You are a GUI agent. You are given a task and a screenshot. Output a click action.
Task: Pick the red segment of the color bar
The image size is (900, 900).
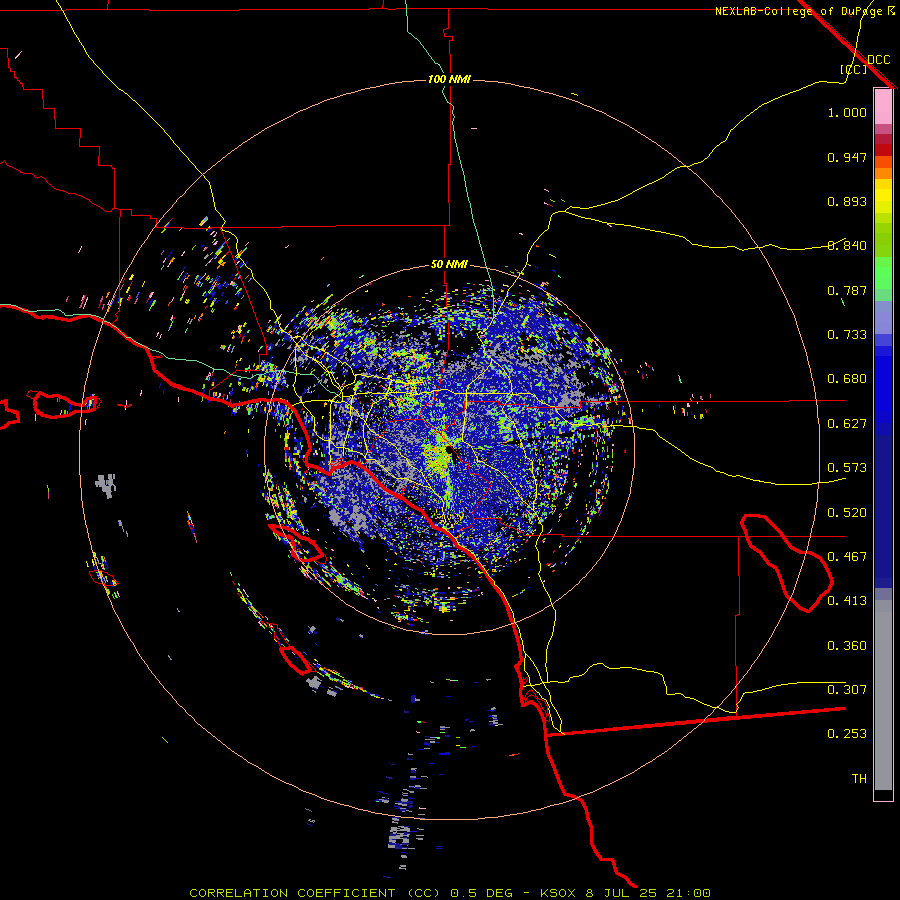[x=883, y=150]
